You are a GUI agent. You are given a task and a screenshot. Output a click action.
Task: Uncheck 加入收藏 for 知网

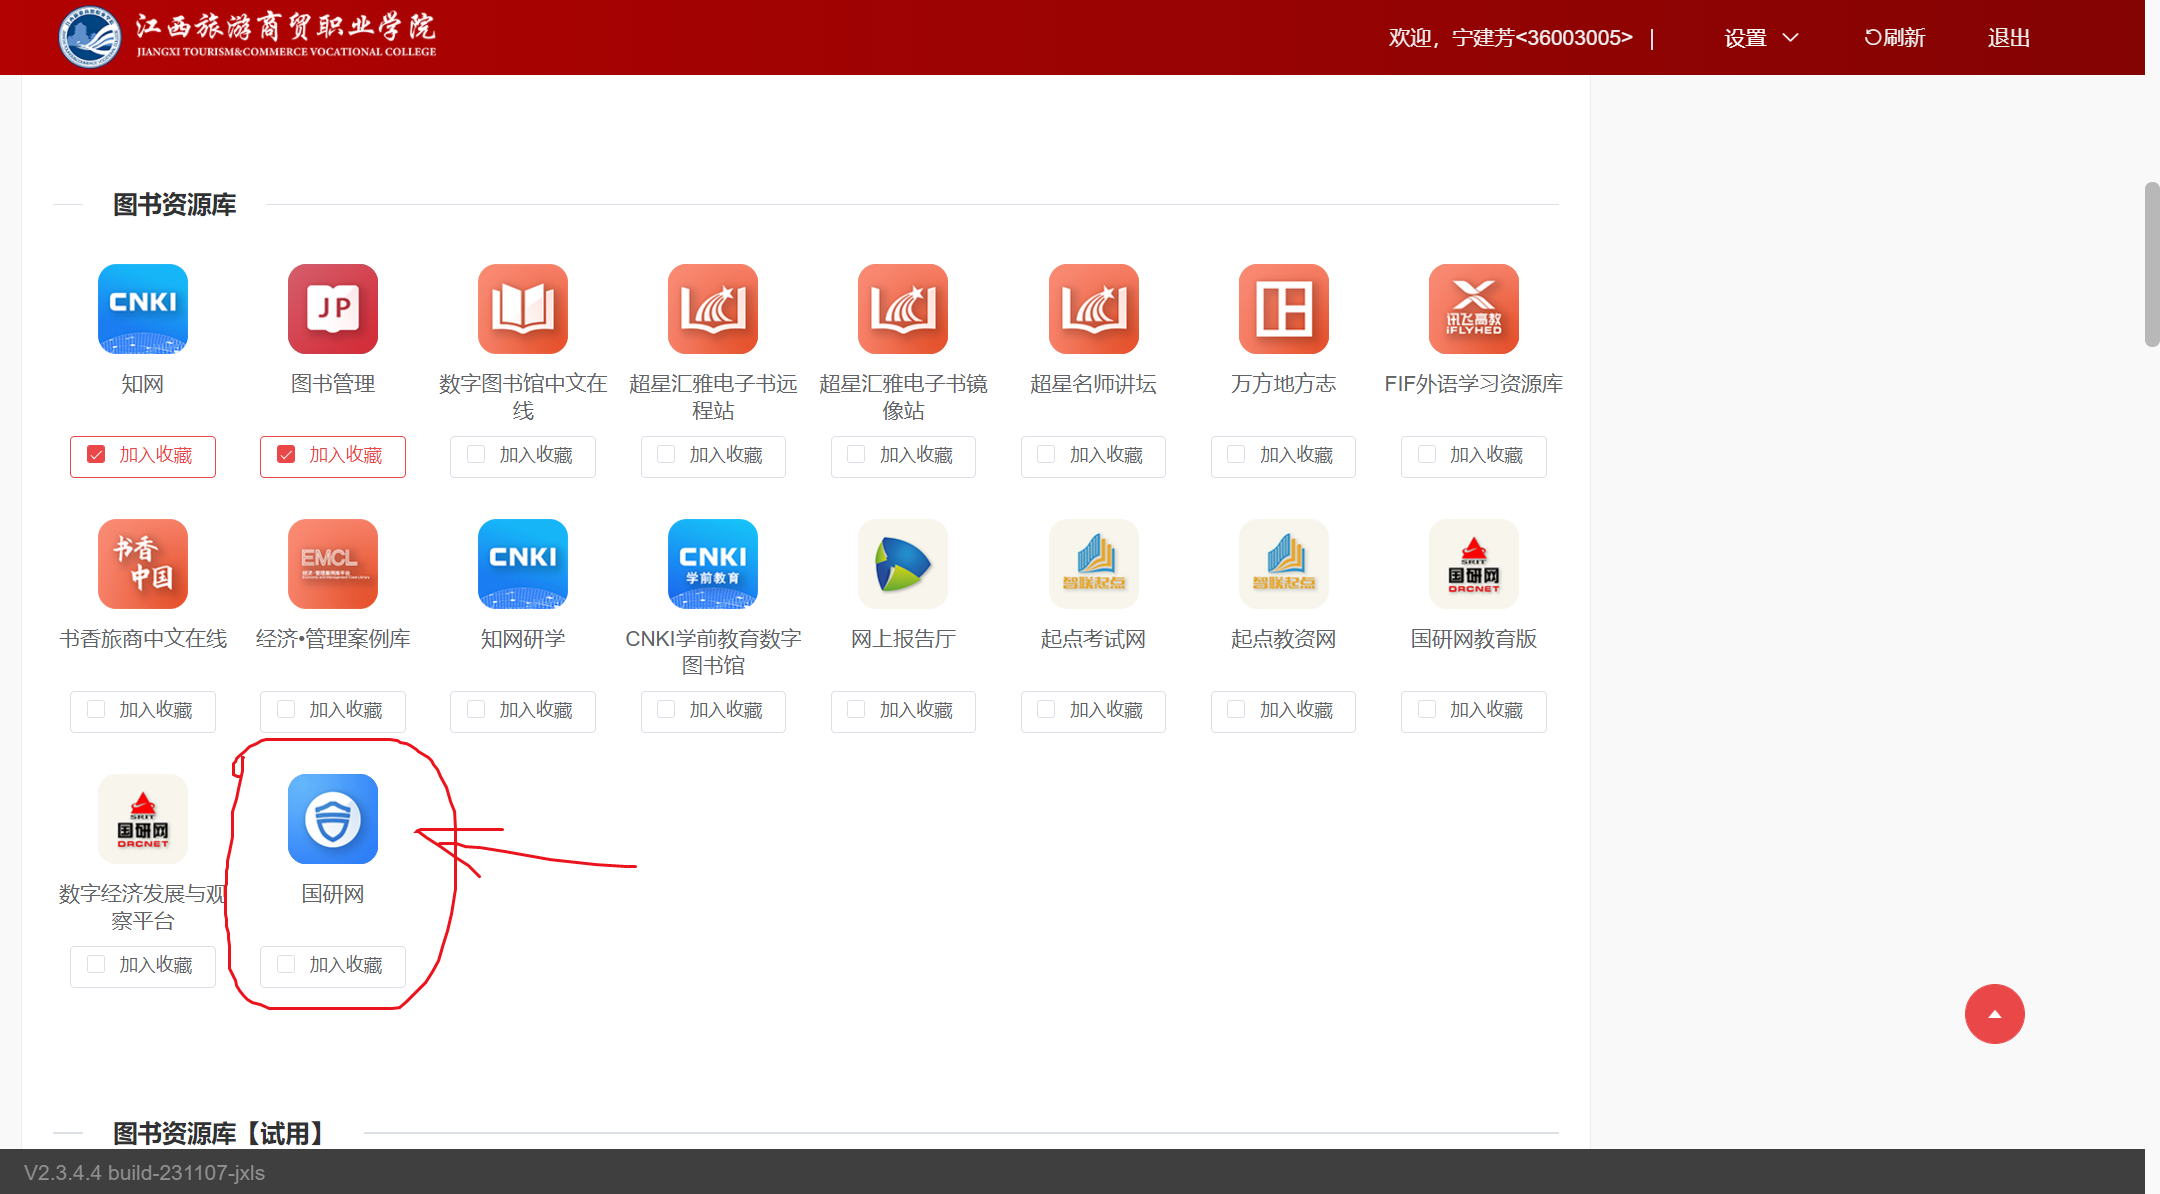tap(96, 455)
